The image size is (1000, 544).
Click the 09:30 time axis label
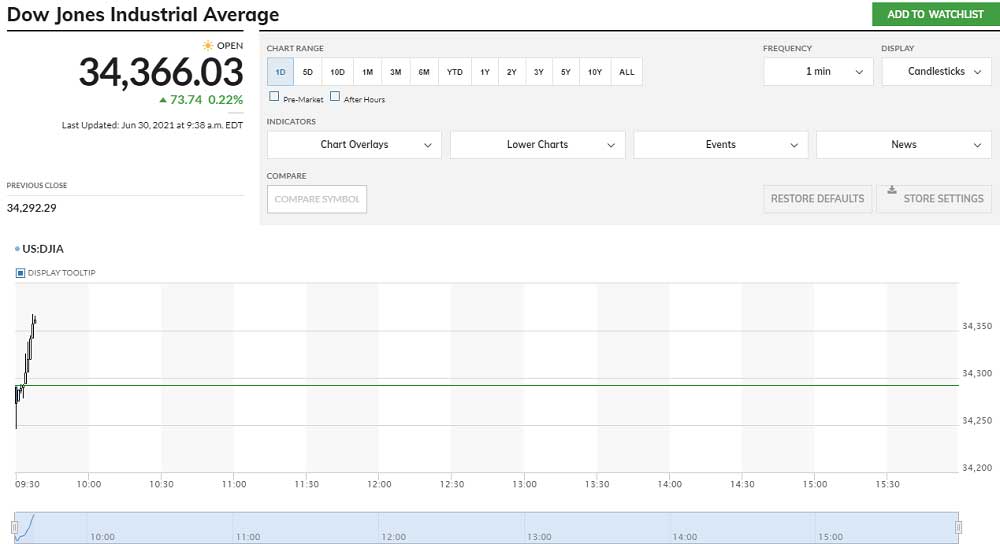coord(27,484)
